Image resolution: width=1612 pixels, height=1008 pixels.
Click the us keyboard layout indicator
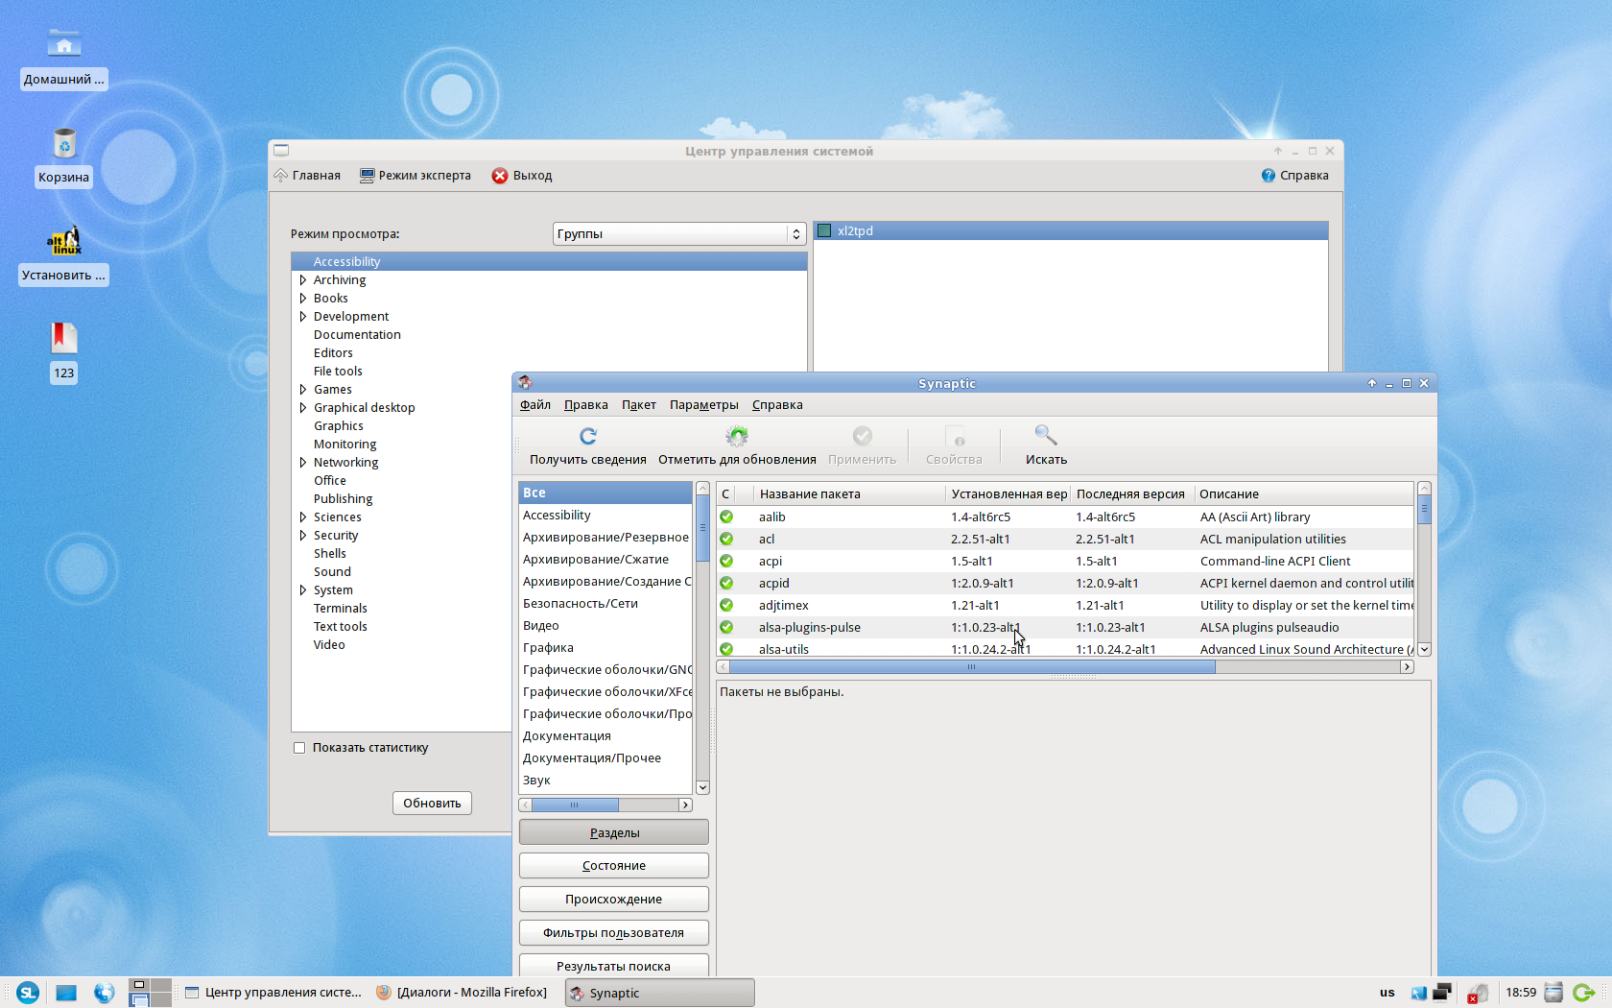click(1387, 993)
